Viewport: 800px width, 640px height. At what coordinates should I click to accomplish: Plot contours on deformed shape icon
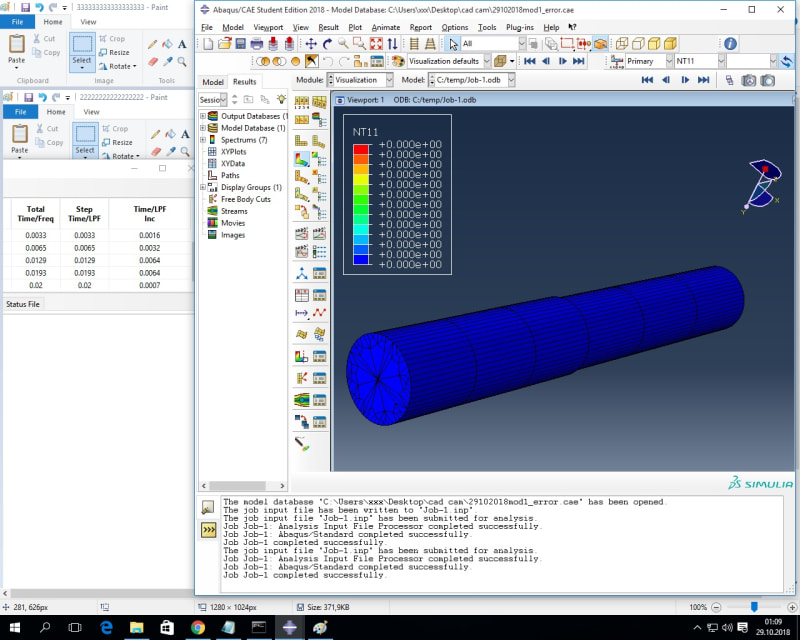[302, 159]
